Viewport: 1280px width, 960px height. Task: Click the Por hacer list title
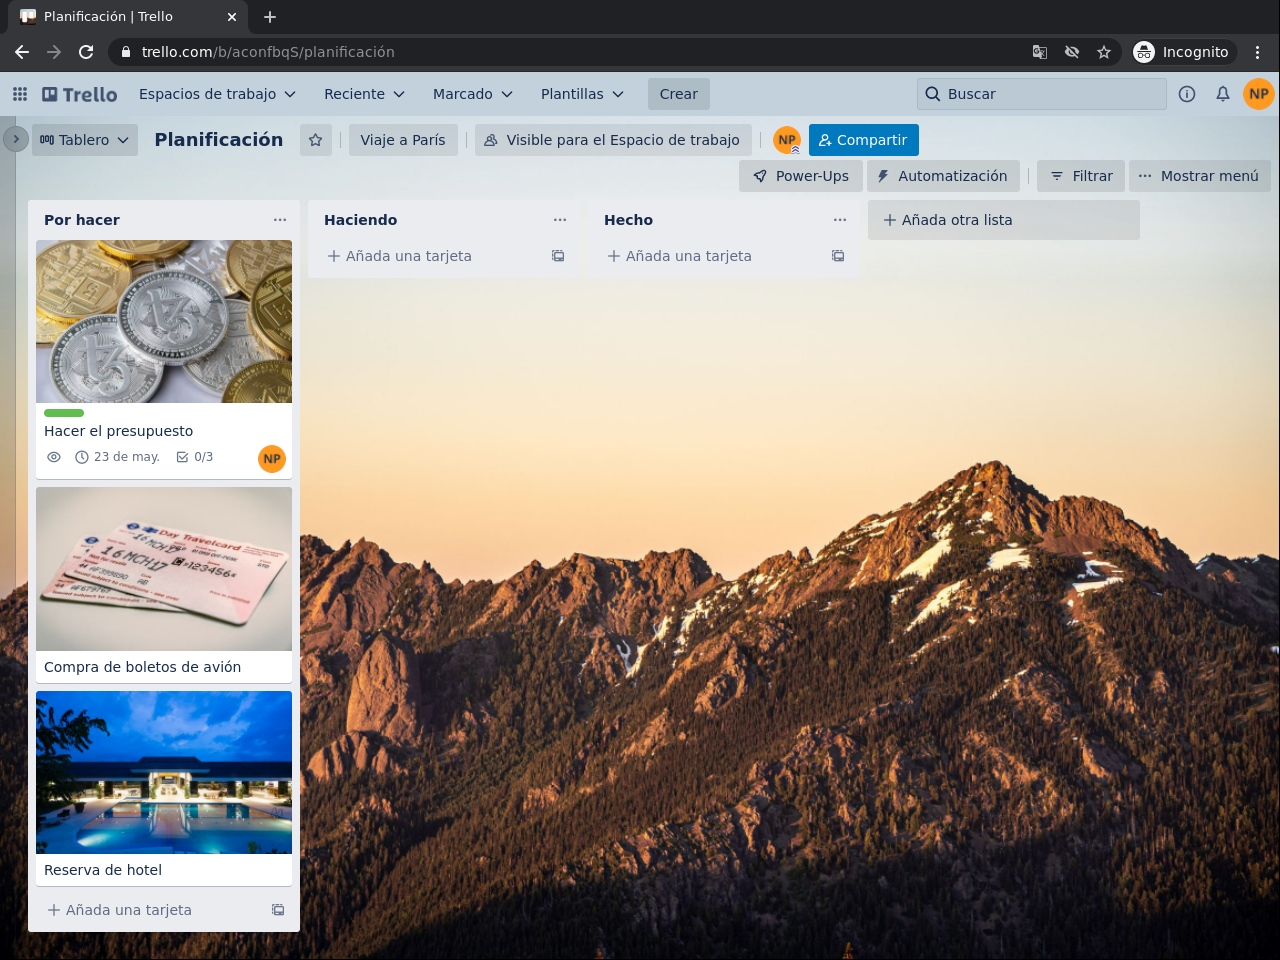[x=82, y=220]
